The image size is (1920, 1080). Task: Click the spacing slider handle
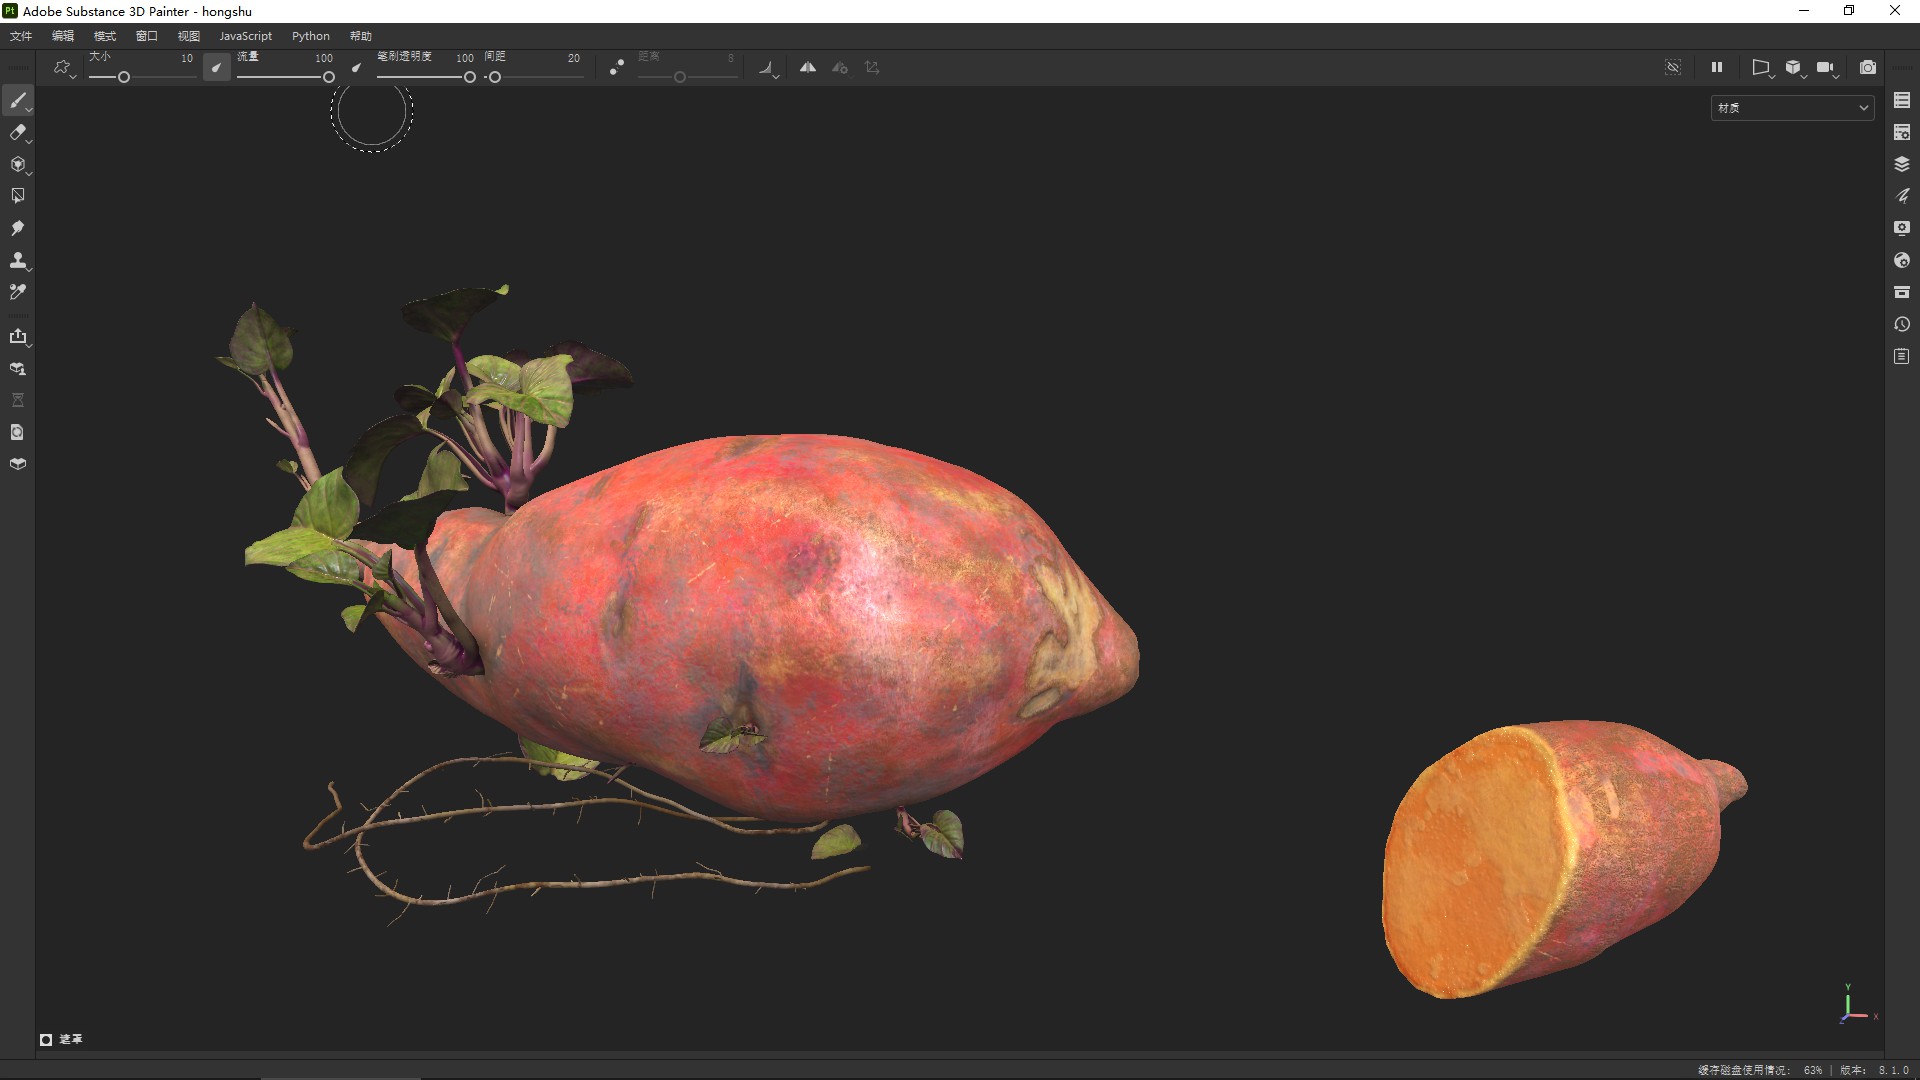494,77
